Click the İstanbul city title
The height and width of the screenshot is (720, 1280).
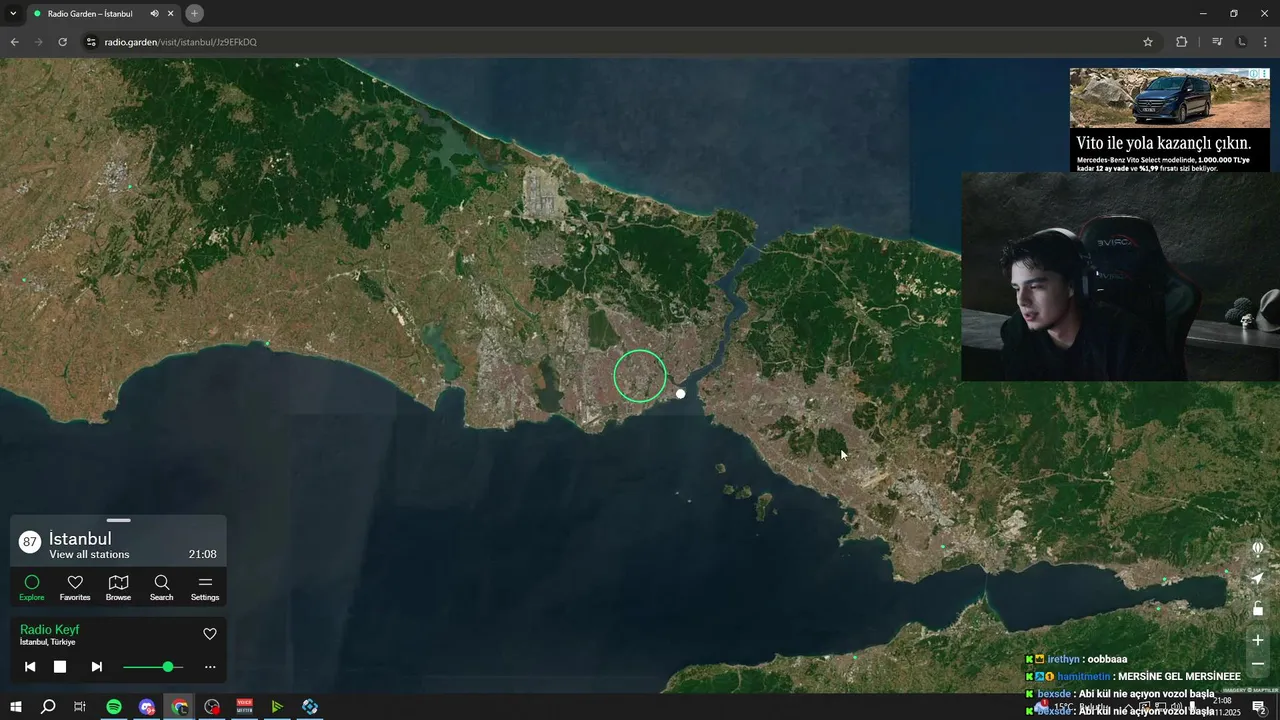click(80, 539)
